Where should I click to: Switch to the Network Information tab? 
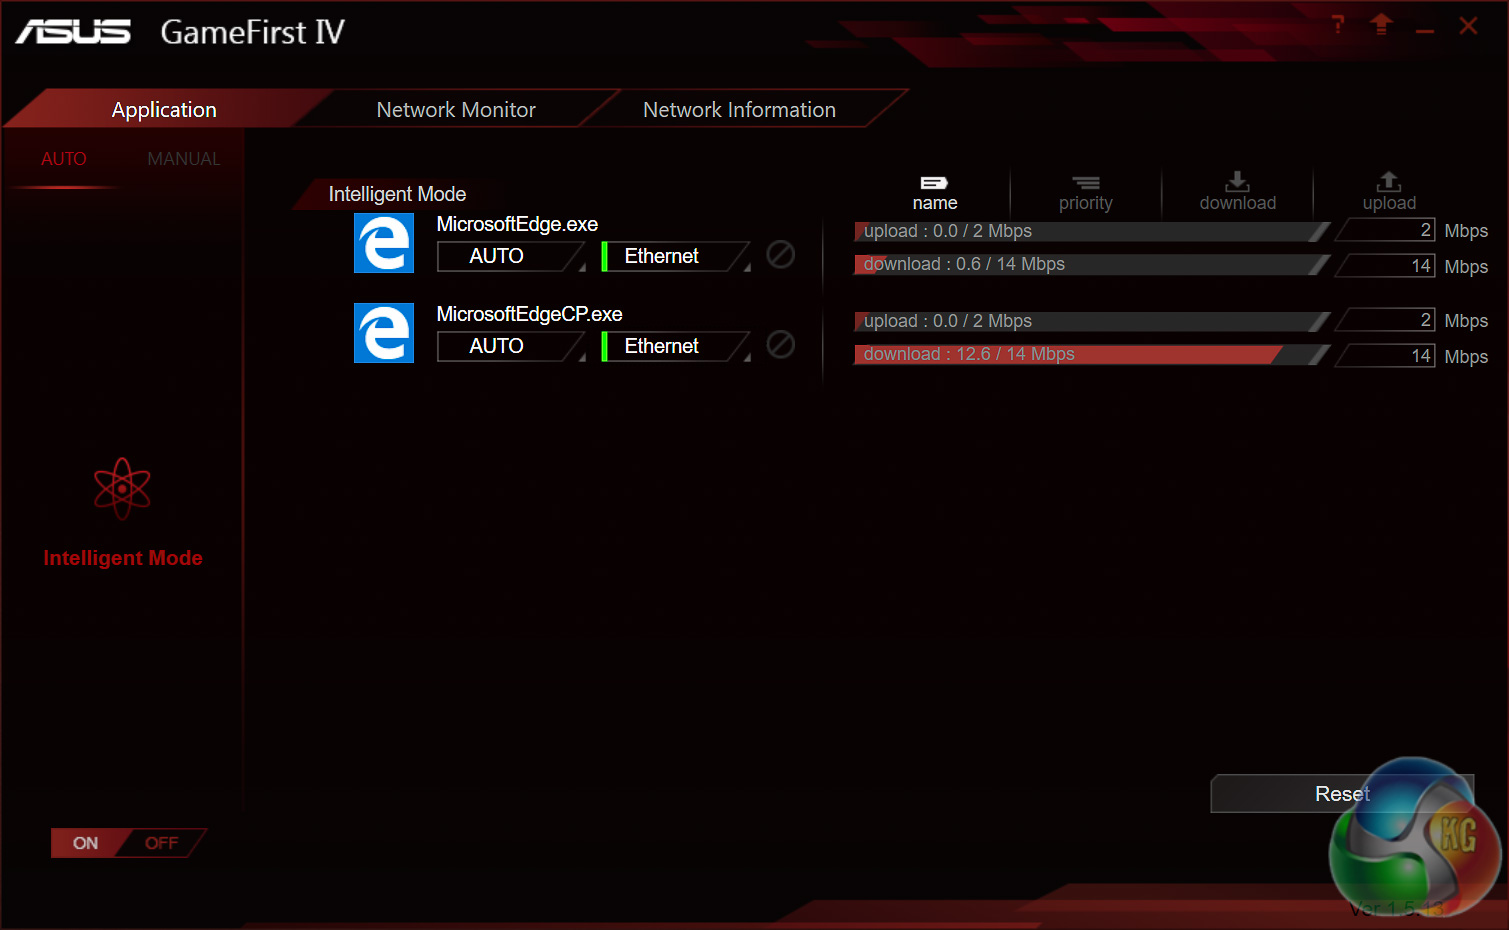(x=740, y=110)
